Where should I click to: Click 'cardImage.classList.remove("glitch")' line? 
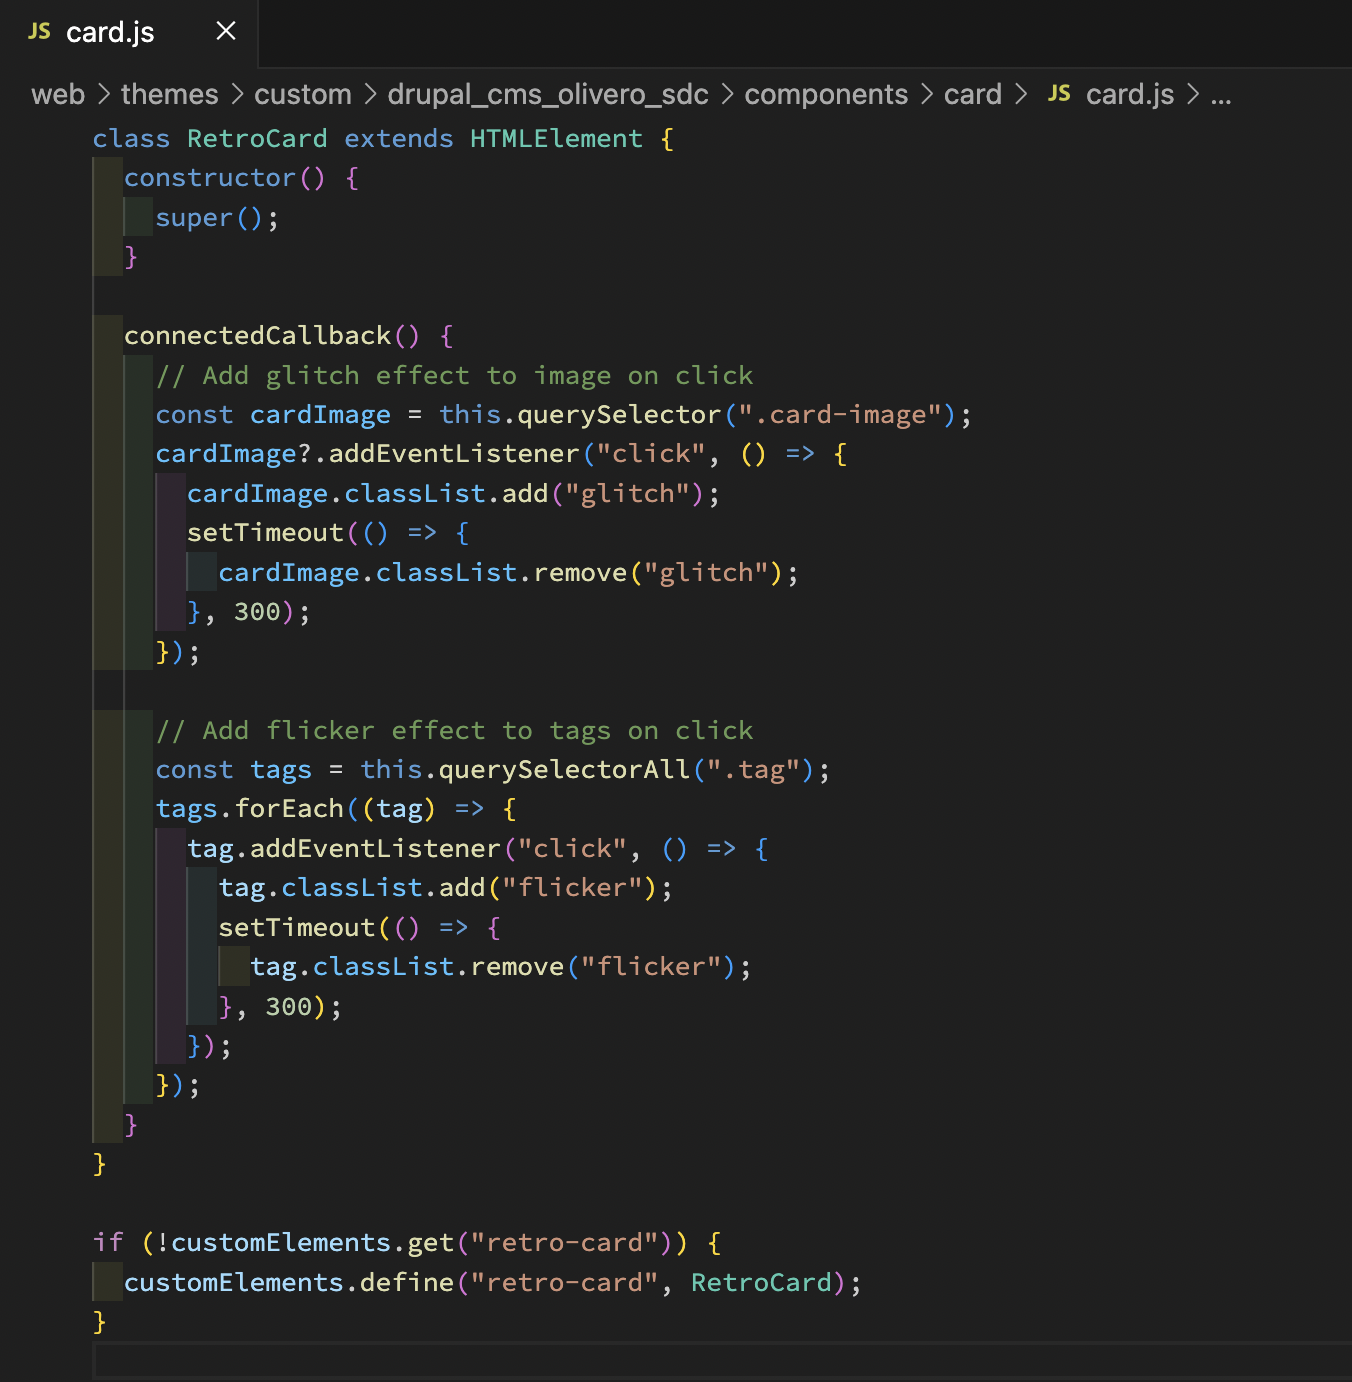tap(508, 573)
